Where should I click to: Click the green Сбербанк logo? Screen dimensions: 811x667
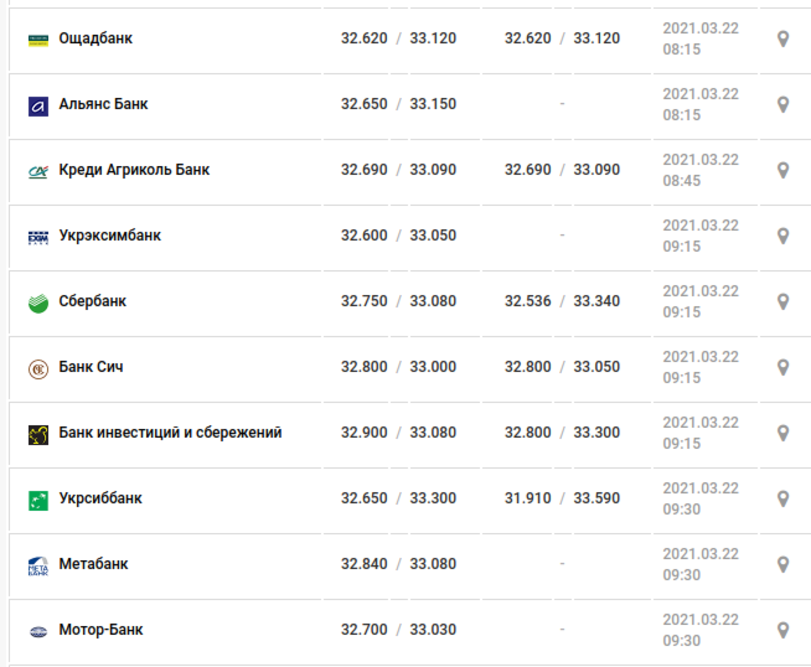coord(38,303)
